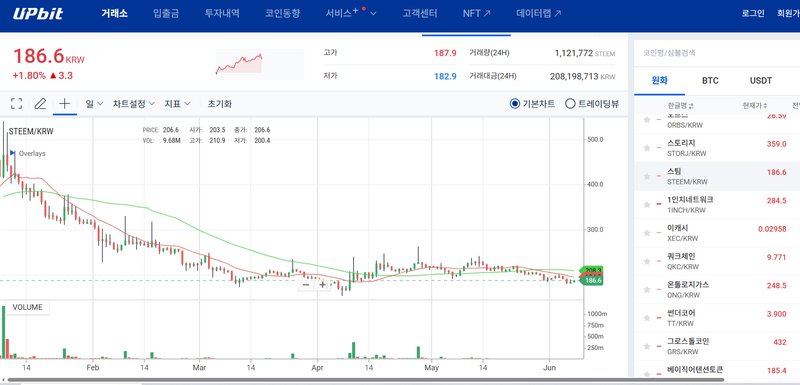The image size is (800, 385).
Task: Open the NFT external link
Action: [477, 14]
